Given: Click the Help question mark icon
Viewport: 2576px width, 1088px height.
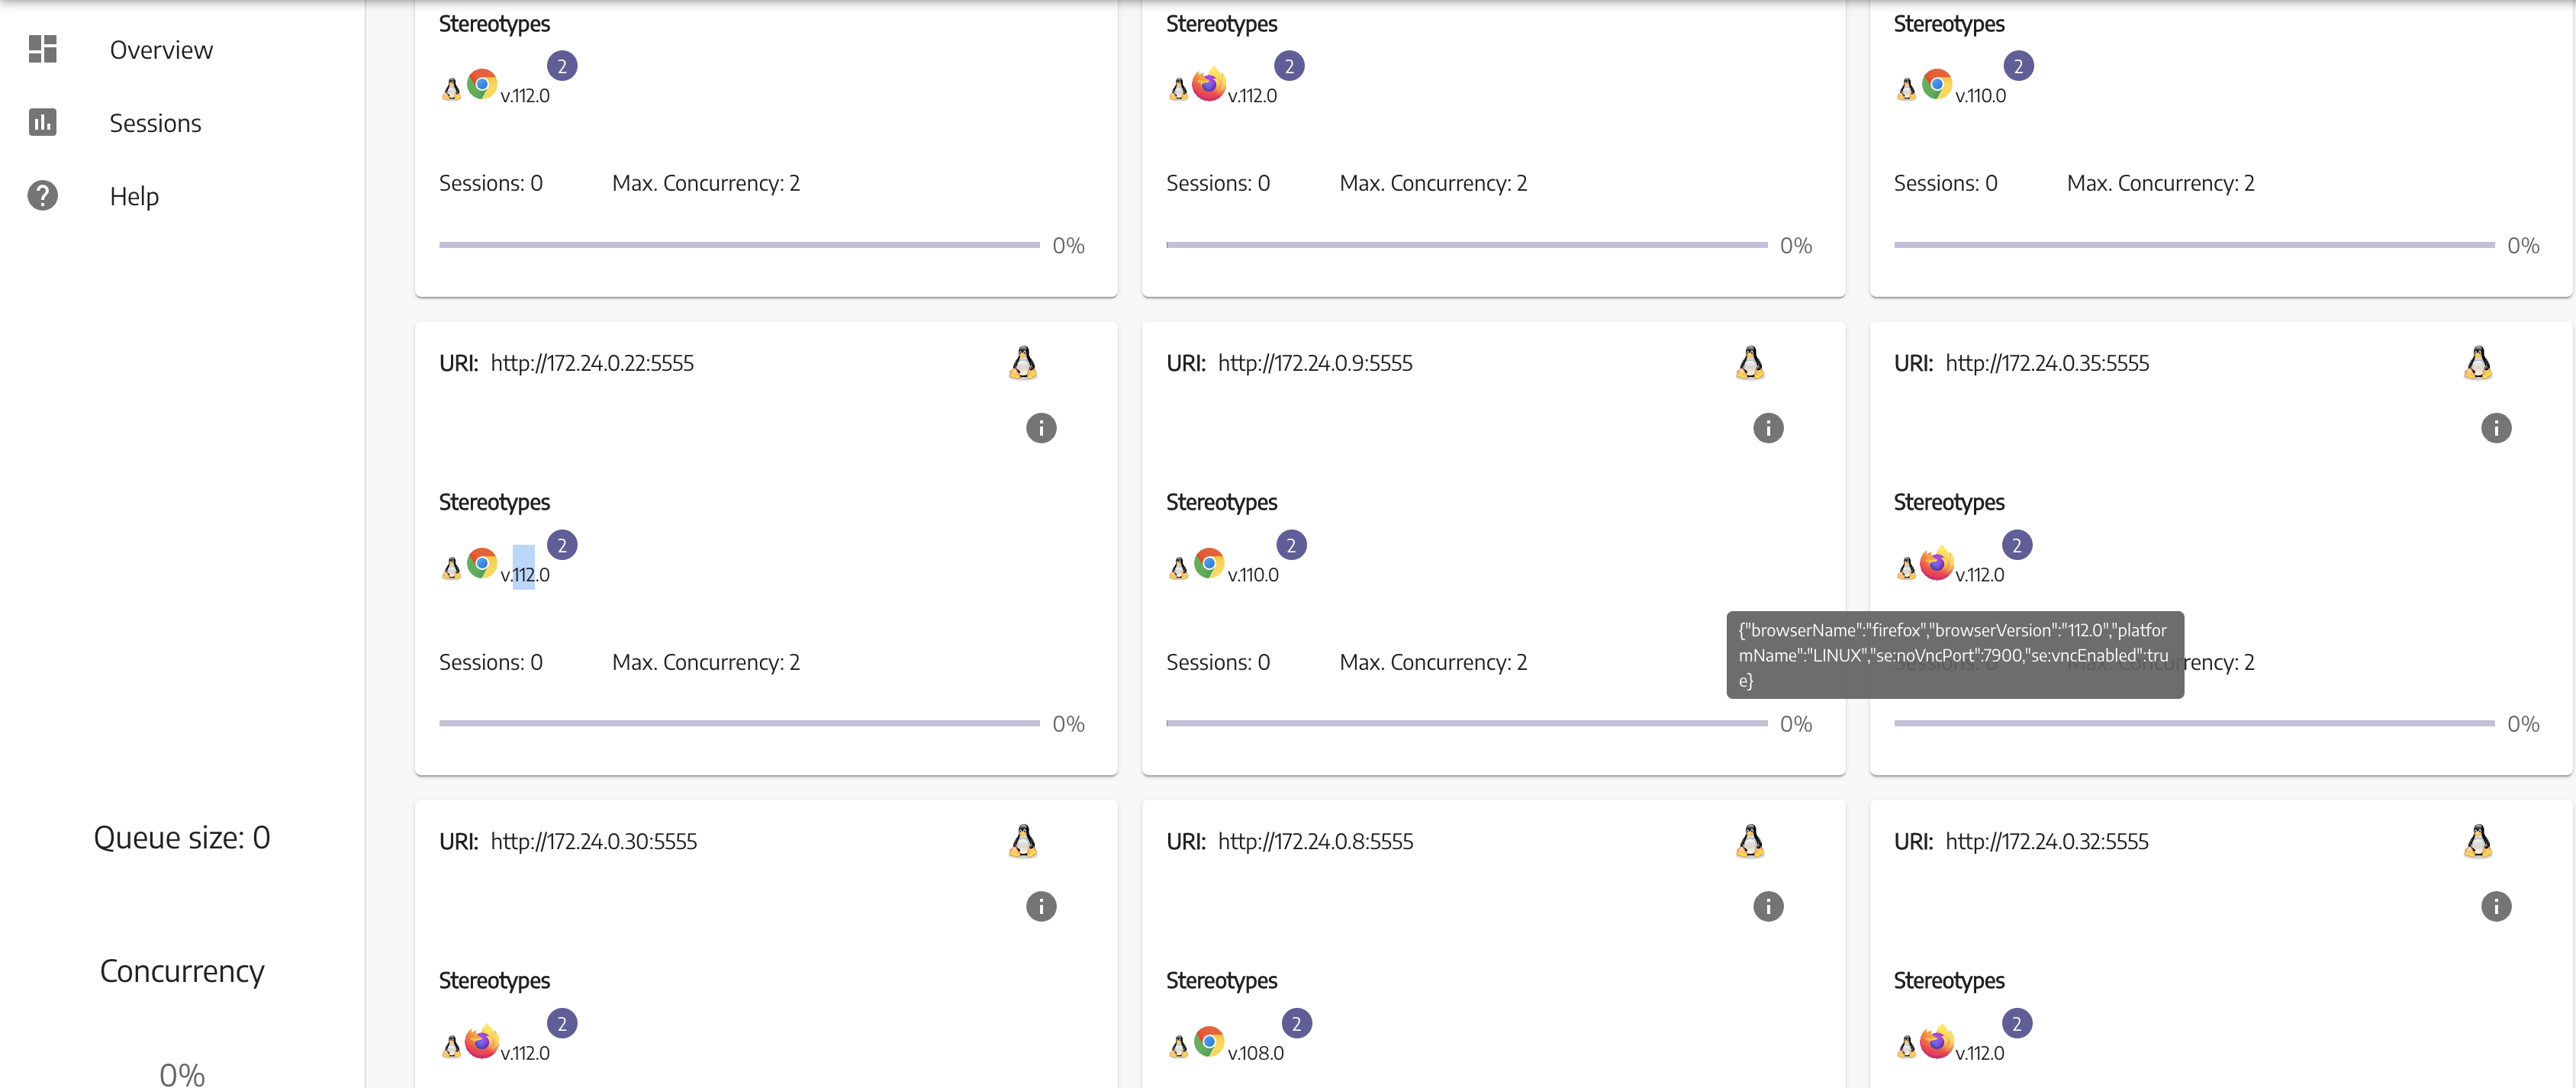Looking at the screenshot, I should pos(42,195).
